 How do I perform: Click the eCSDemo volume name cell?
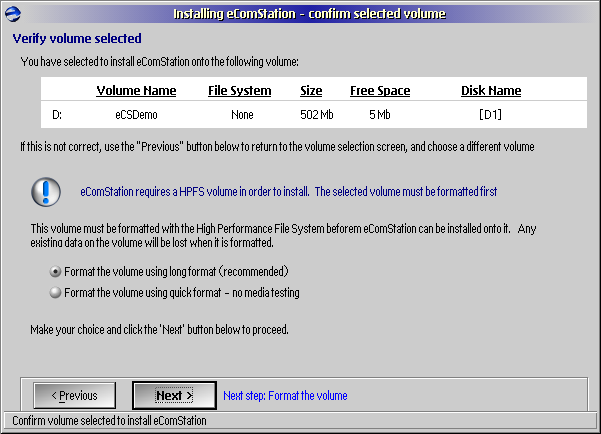(x=136, y=115)
